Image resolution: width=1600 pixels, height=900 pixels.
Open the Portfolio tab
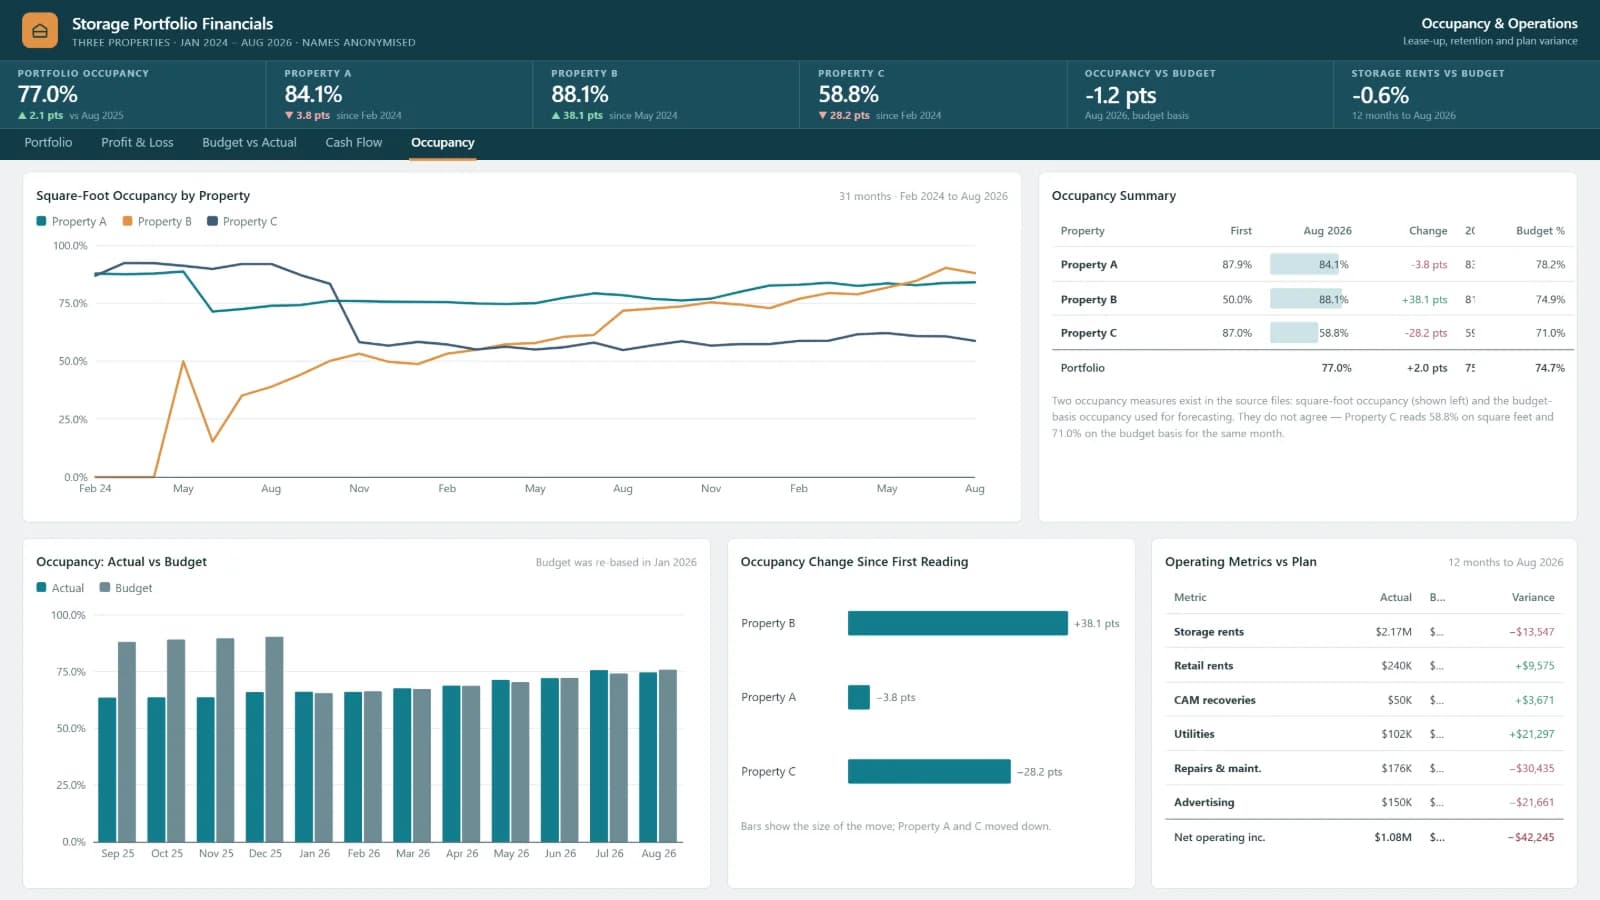click(48, 142)
